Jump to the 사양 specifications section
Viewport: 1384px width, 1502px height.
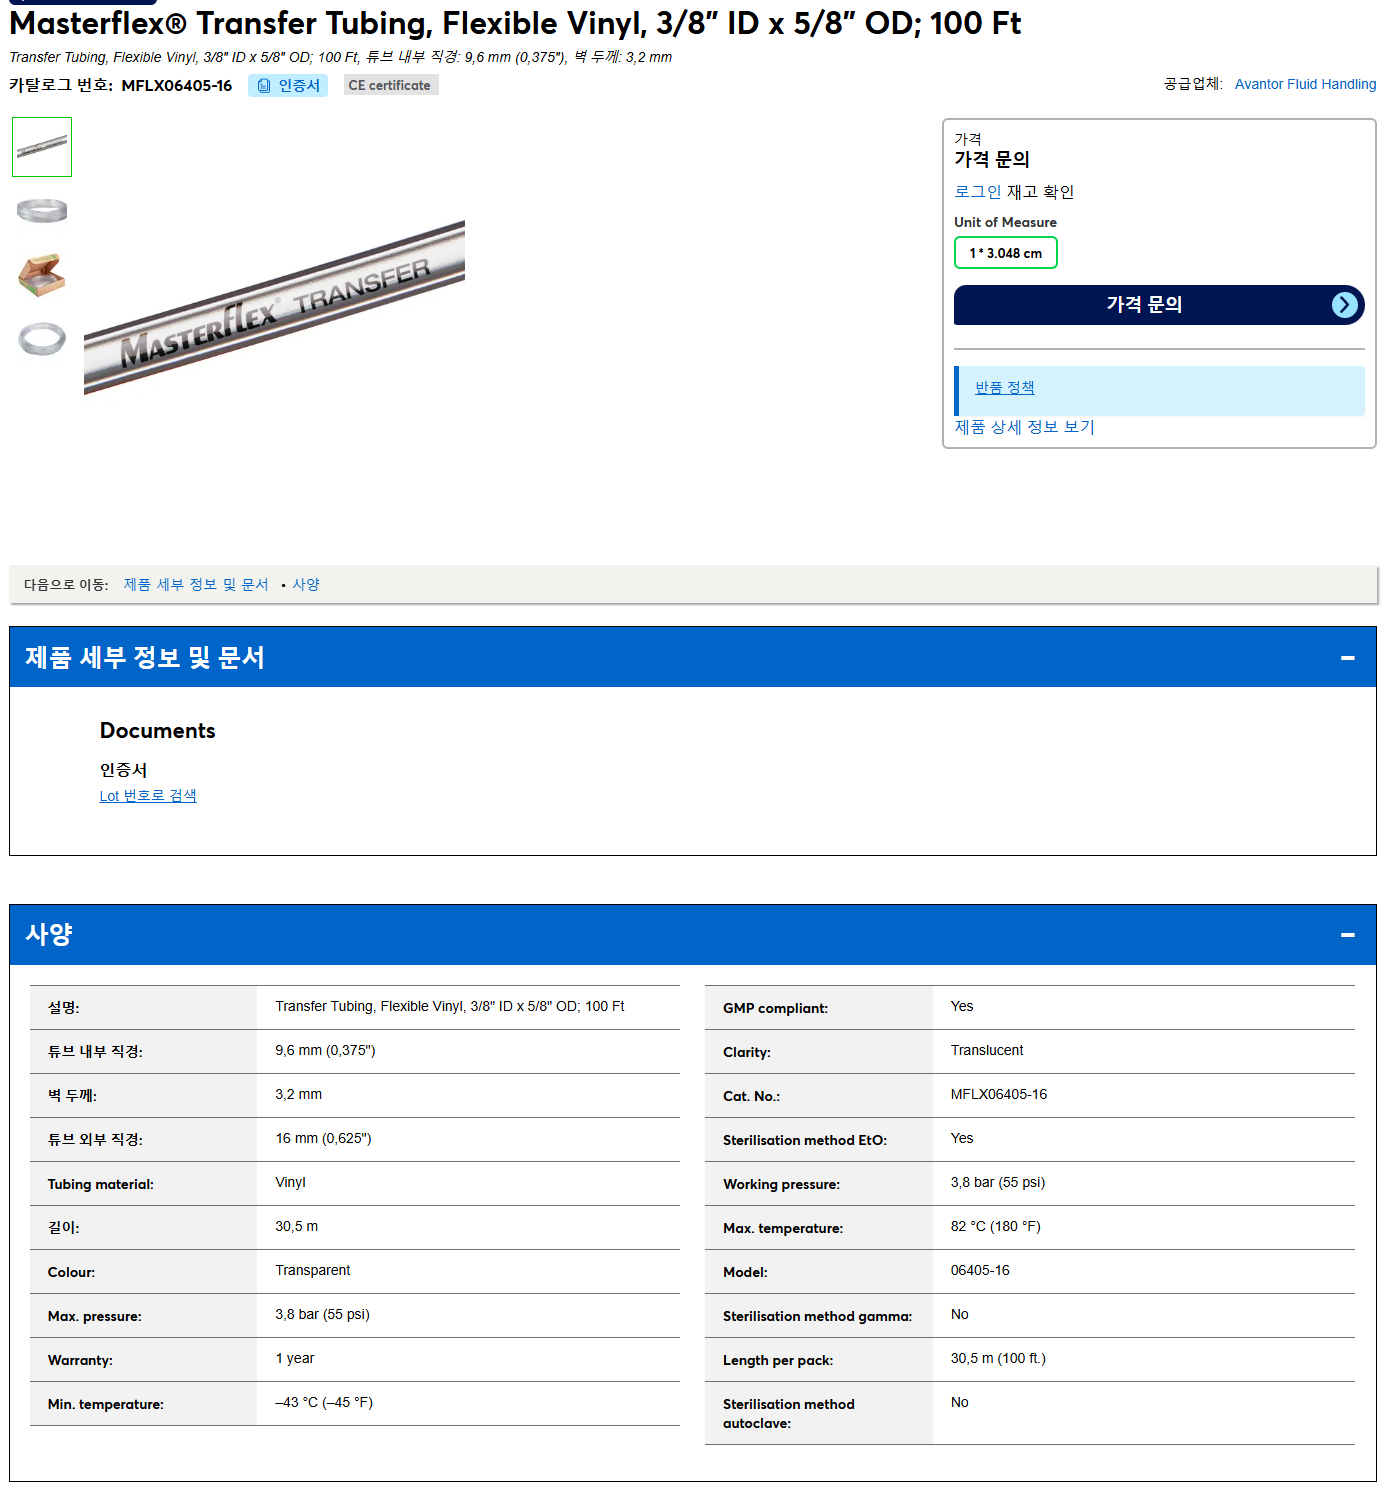305,585
